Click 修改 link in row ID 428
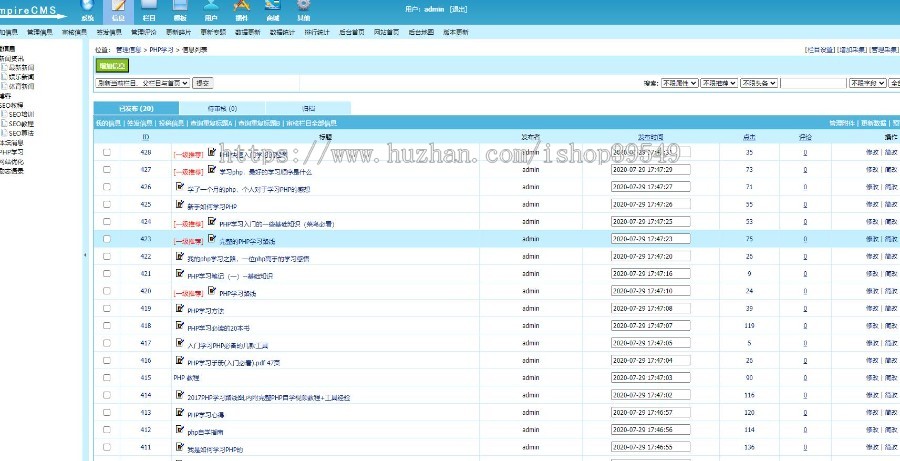 tap(872, 152)
